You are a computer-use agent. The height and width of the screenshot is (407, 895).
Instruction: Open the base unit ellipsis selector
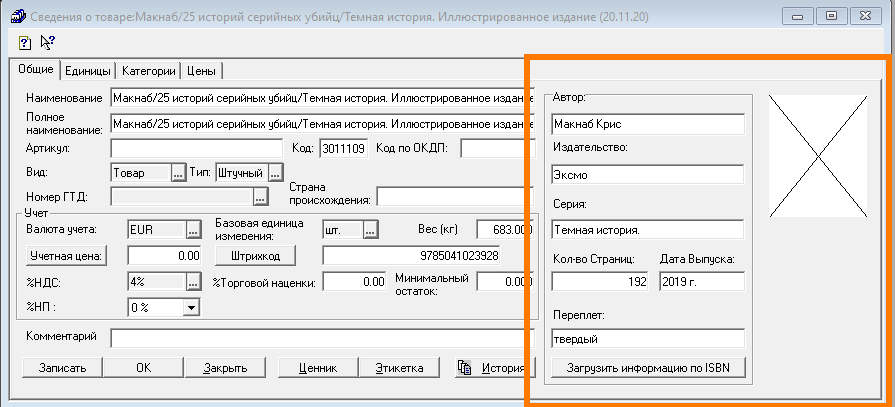pyautogui.click(x=369, y=229)
